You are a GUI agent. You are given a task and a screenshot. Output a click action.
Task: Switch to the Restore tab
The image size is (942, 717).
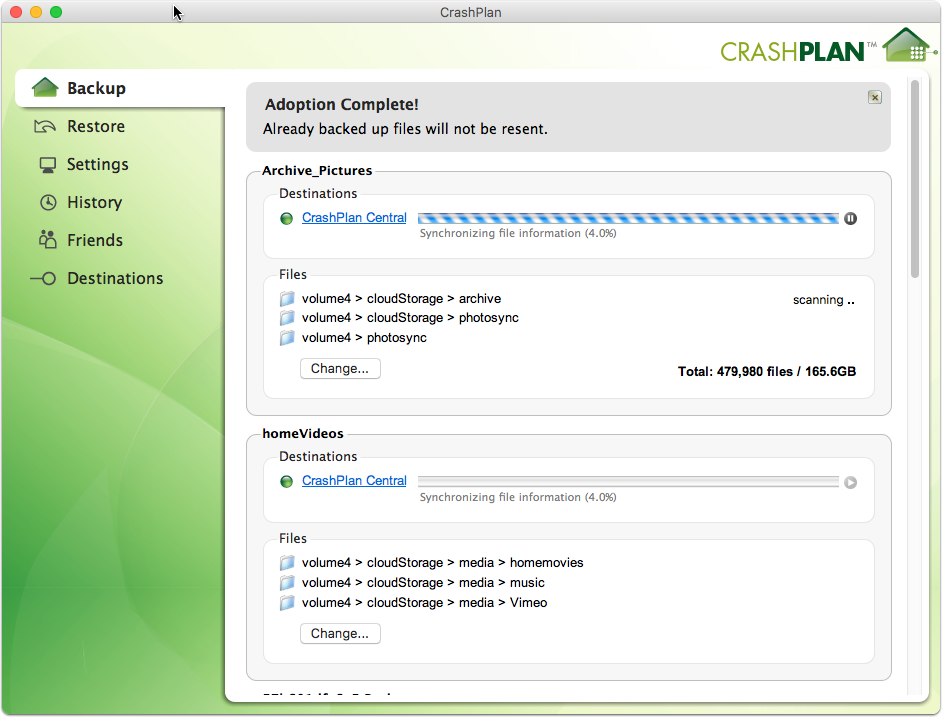tap(96, 126)
